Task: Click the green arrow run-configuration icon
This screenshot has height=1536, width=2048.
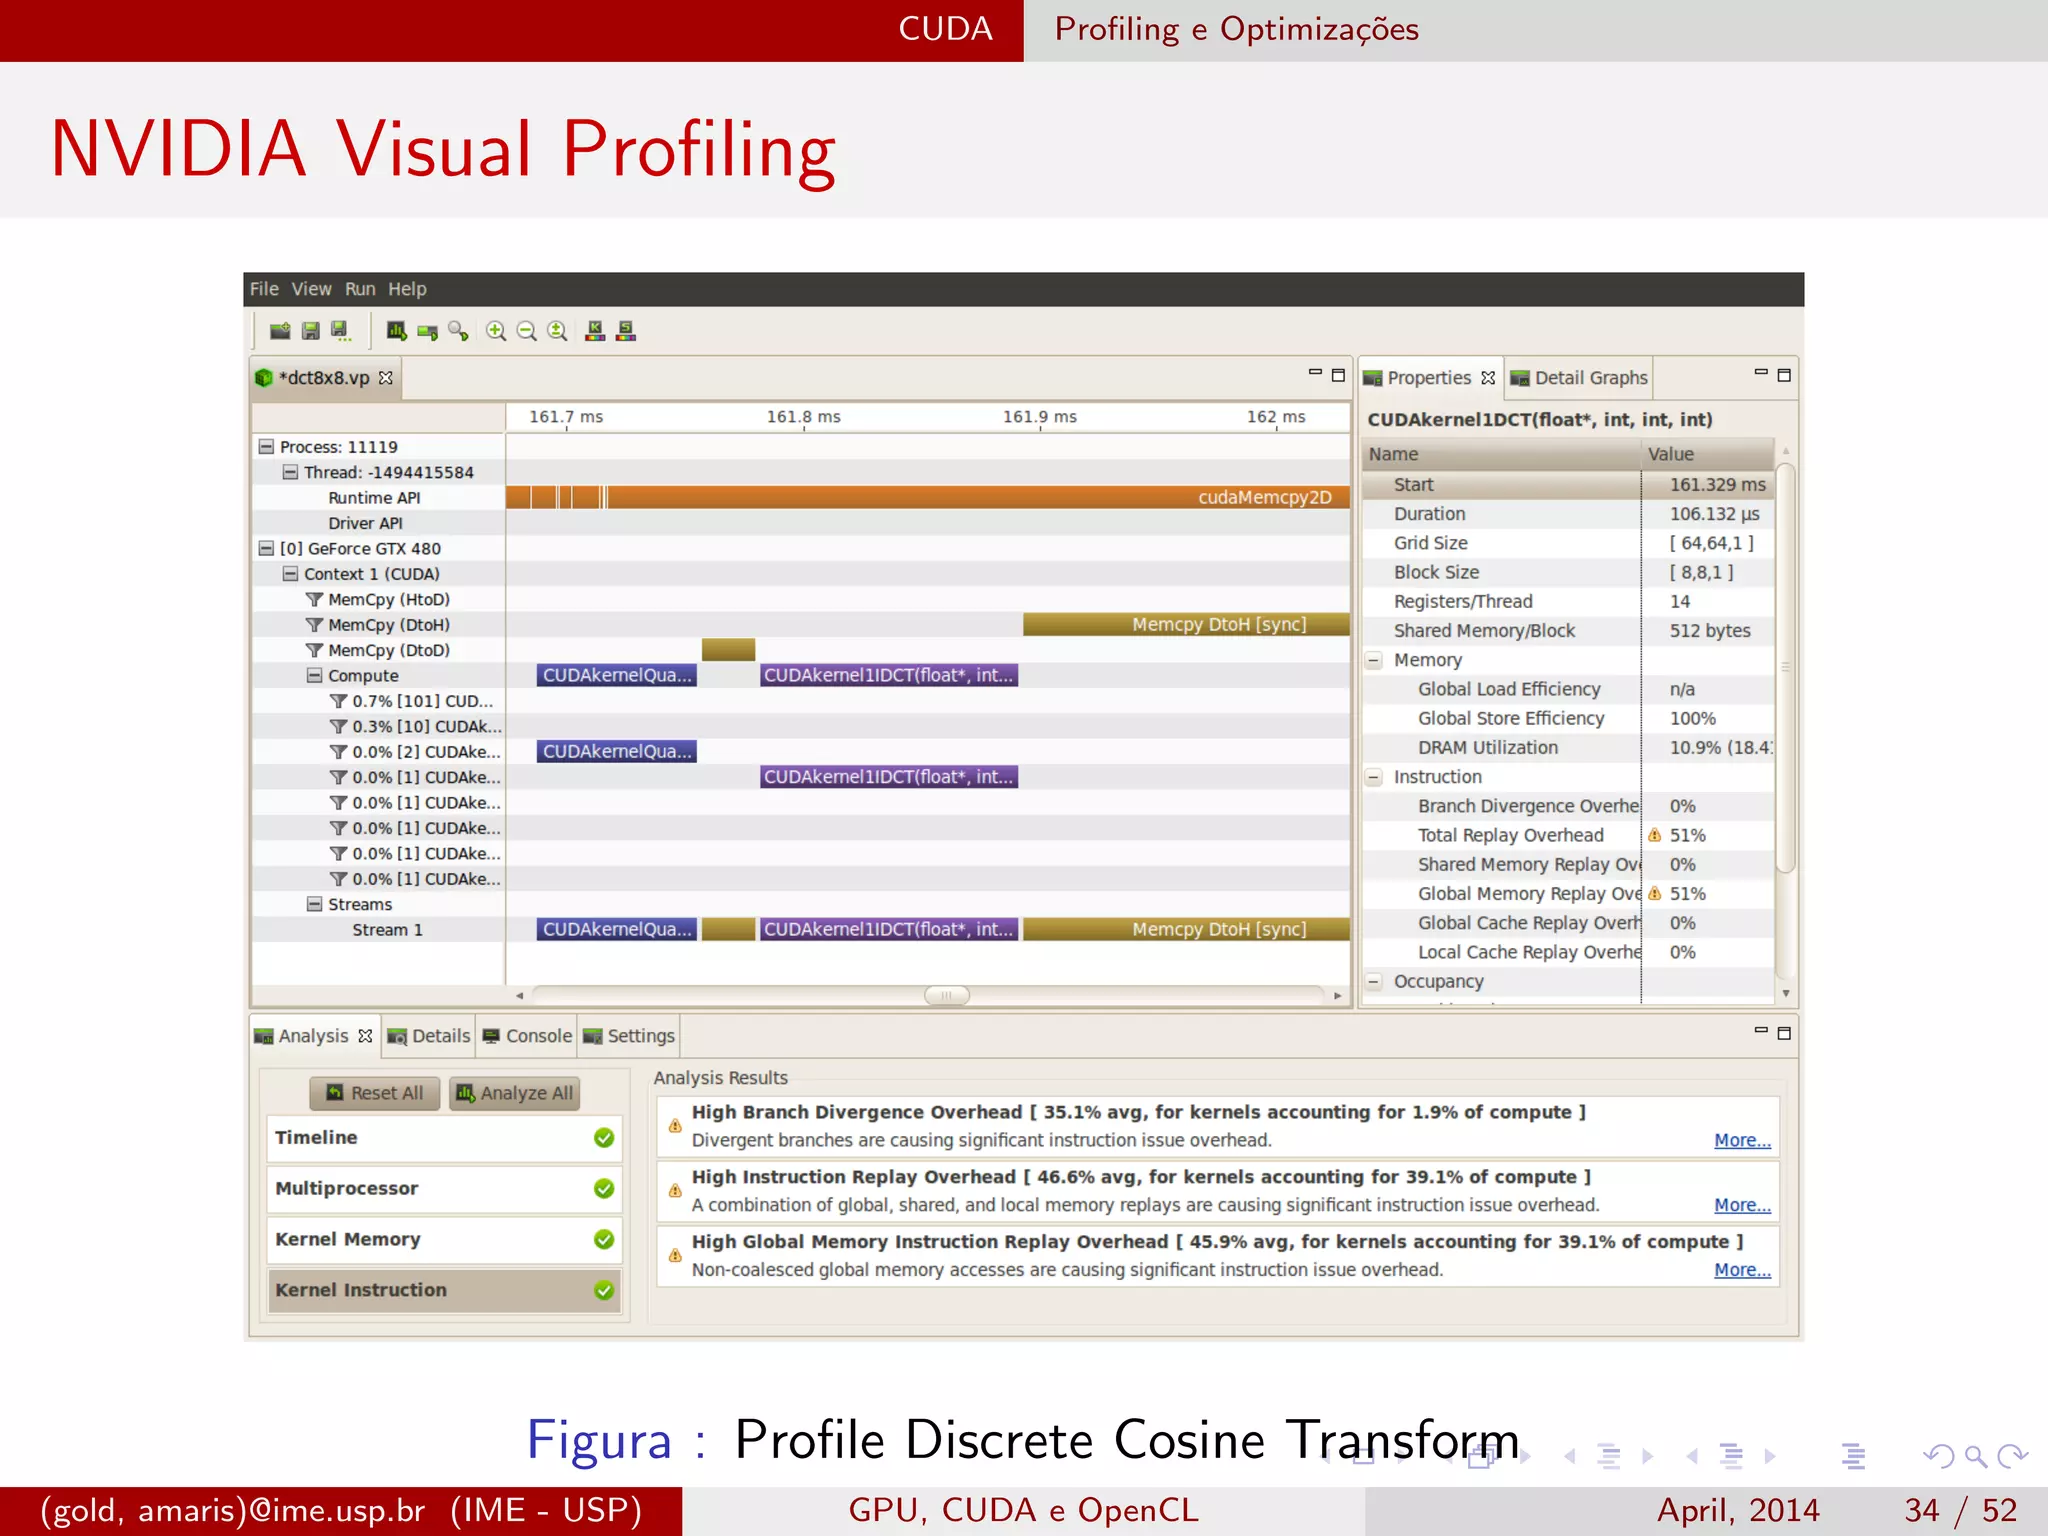Action: pos(428,331)
